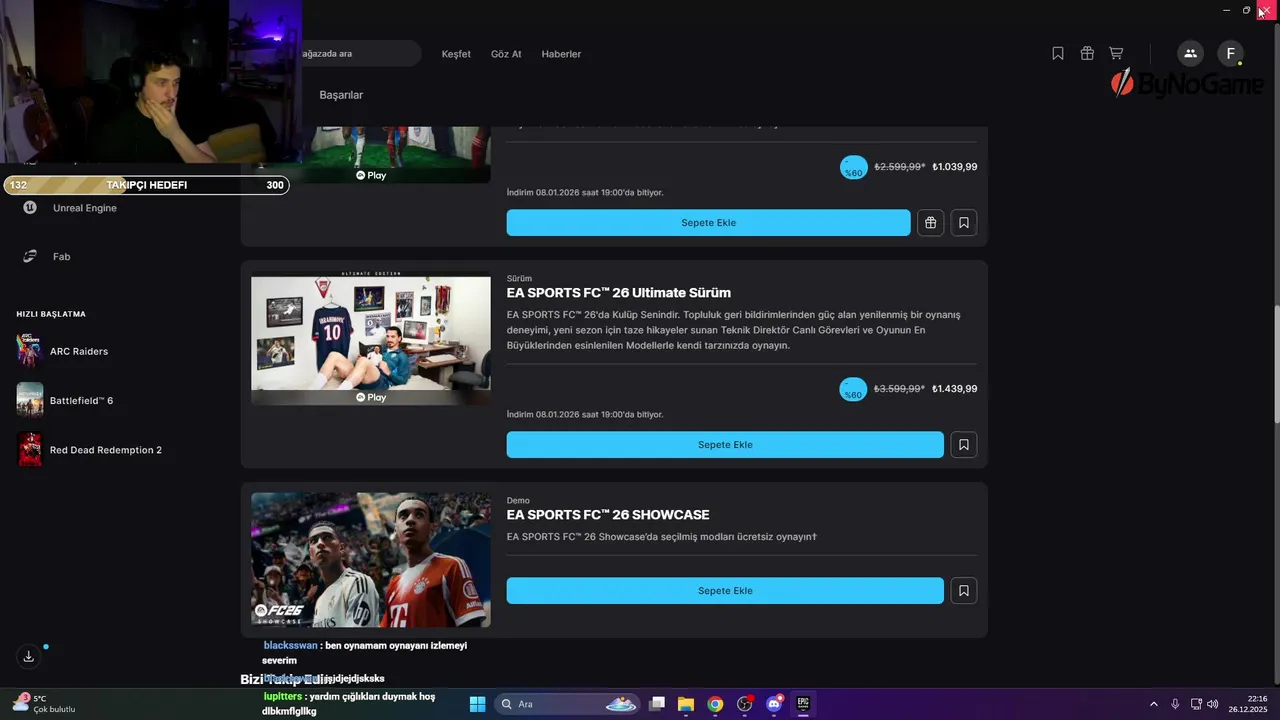Open the gift icon in top header
Image resolution: width=1280 pixels, height=720 pixels.
1087,53
